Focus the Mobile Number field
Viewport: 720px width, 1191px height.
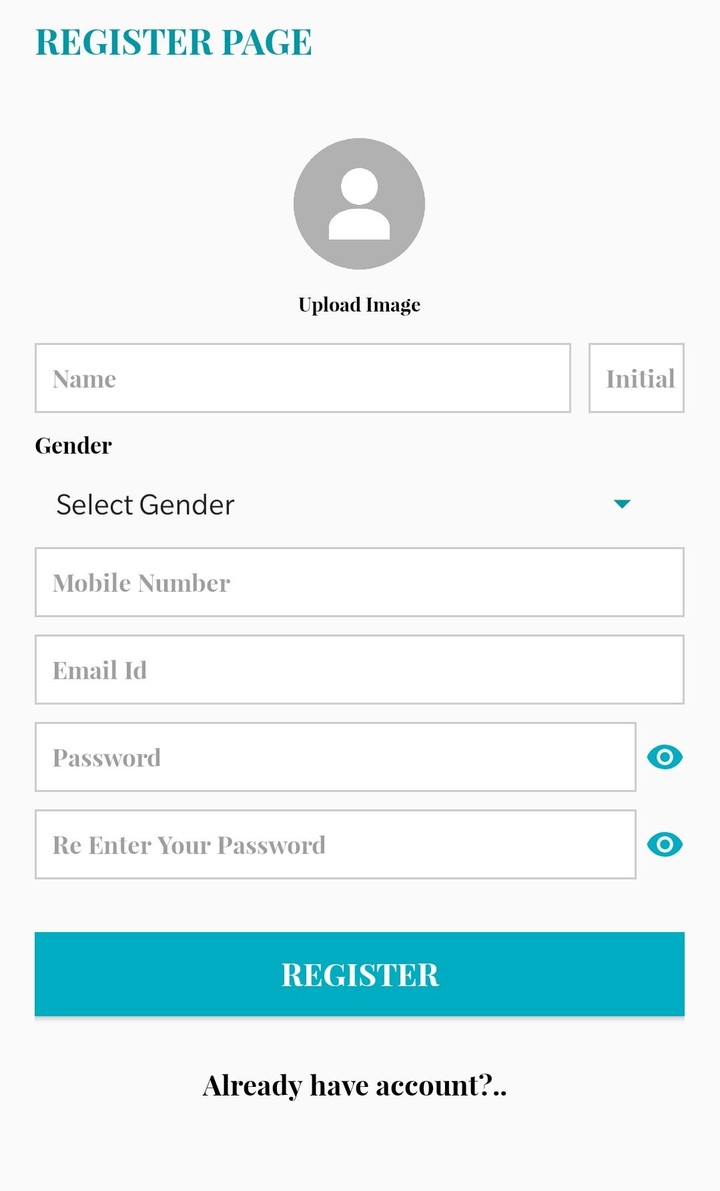pos(359,582)
